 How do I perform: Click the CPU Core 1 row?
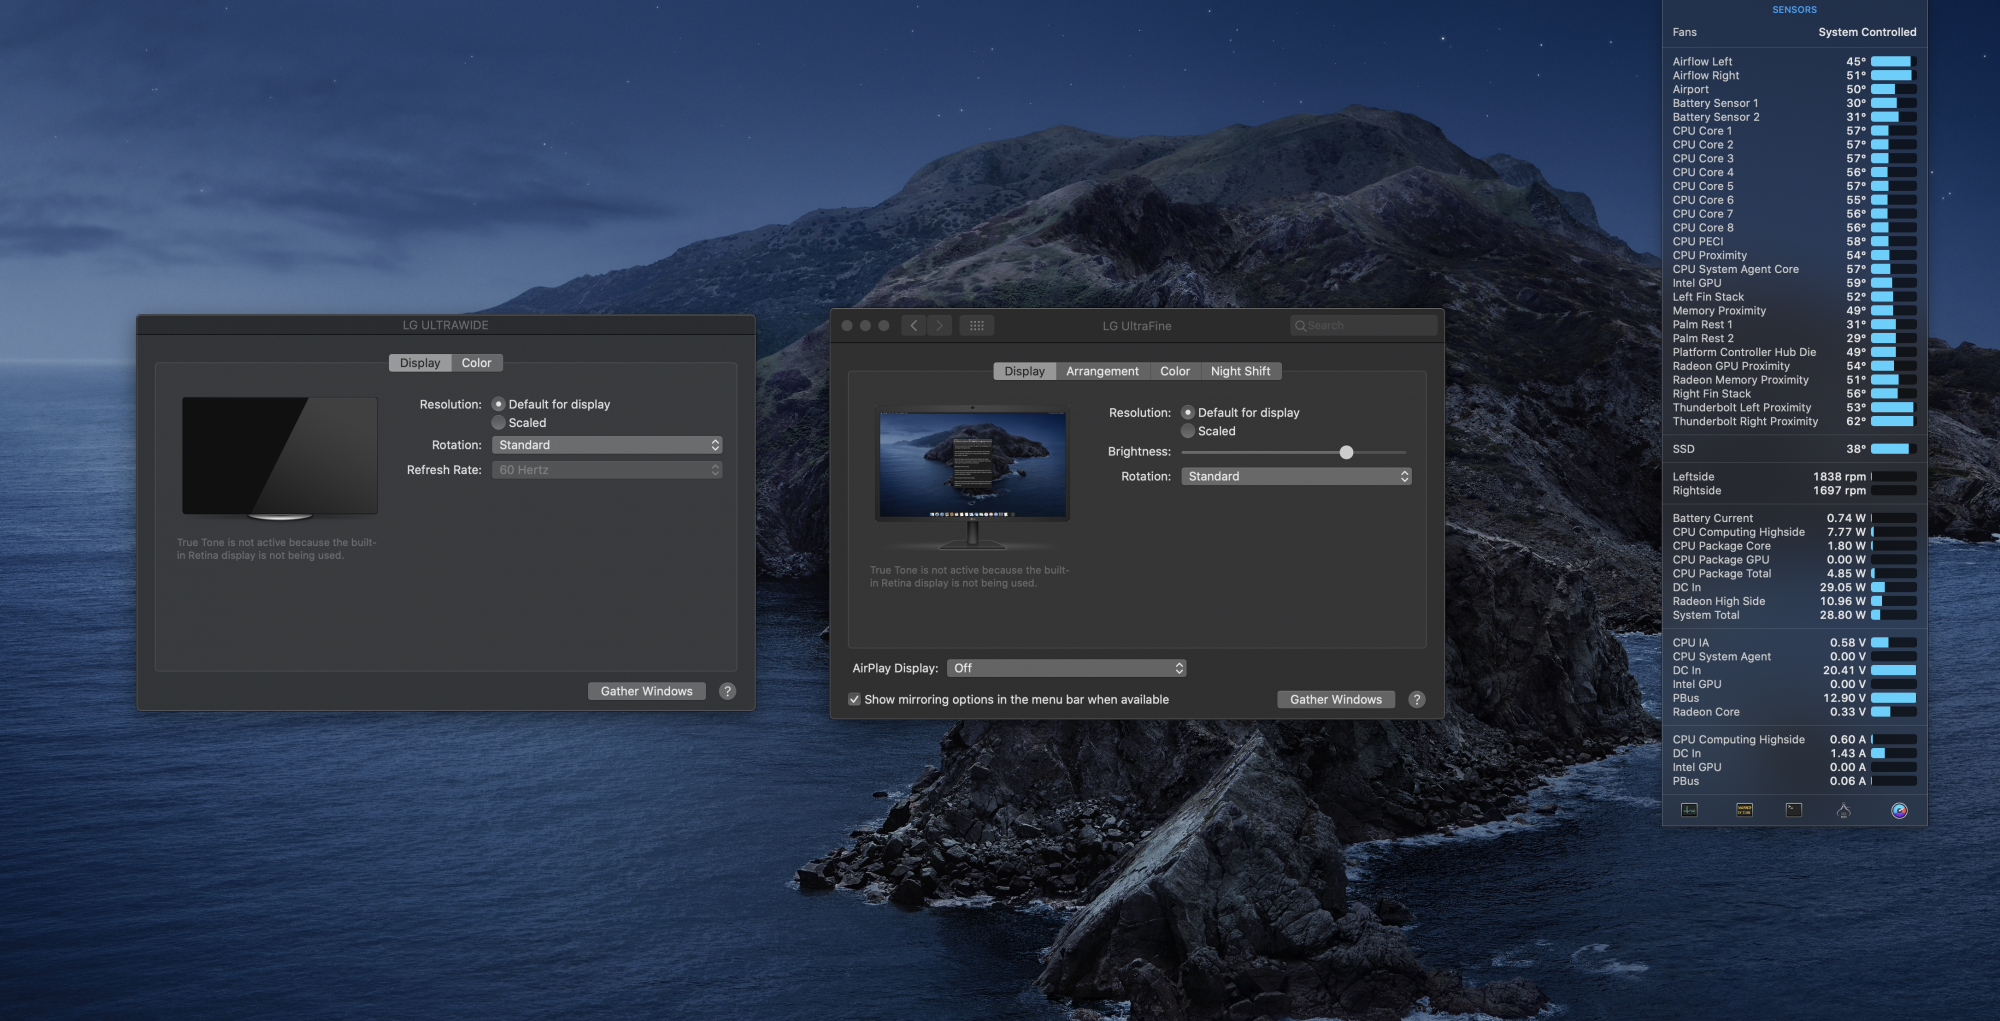click(x=1794, y=131)
